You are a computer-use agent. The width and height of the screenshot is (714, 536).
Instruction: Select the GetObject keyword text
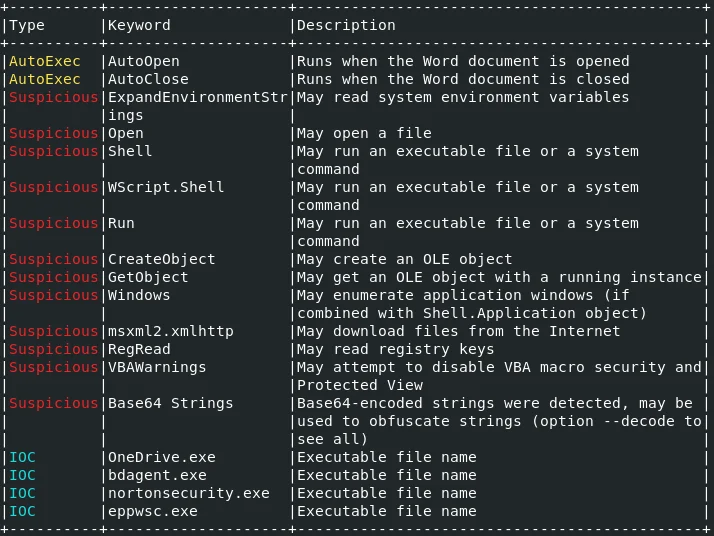point(148,277)
